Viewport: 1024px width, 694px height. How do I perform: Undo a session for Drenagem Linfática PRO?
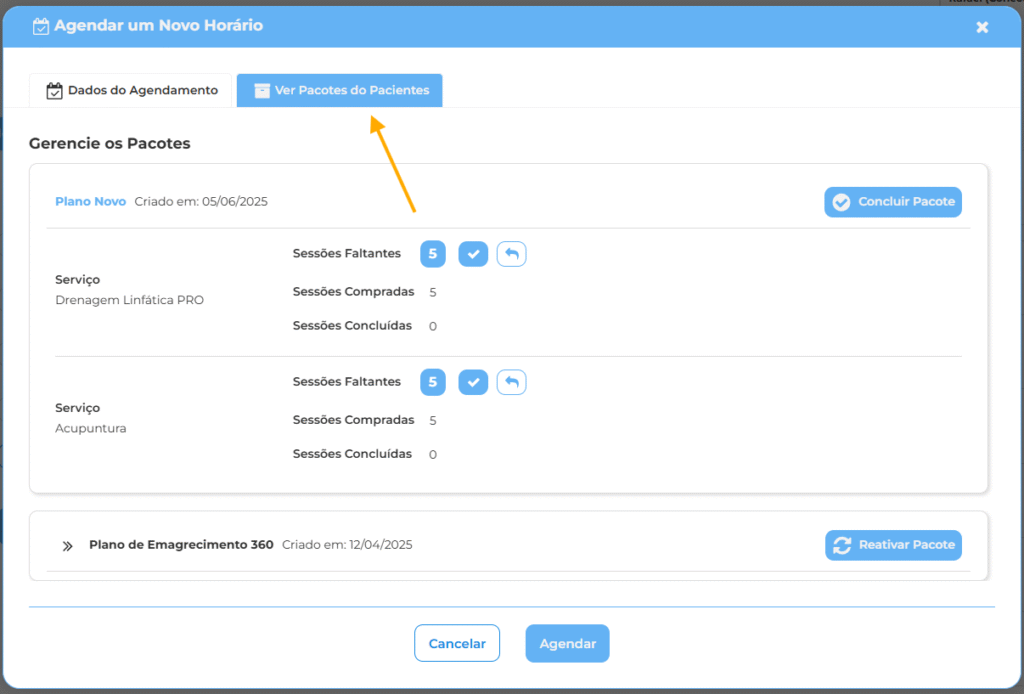511,254
